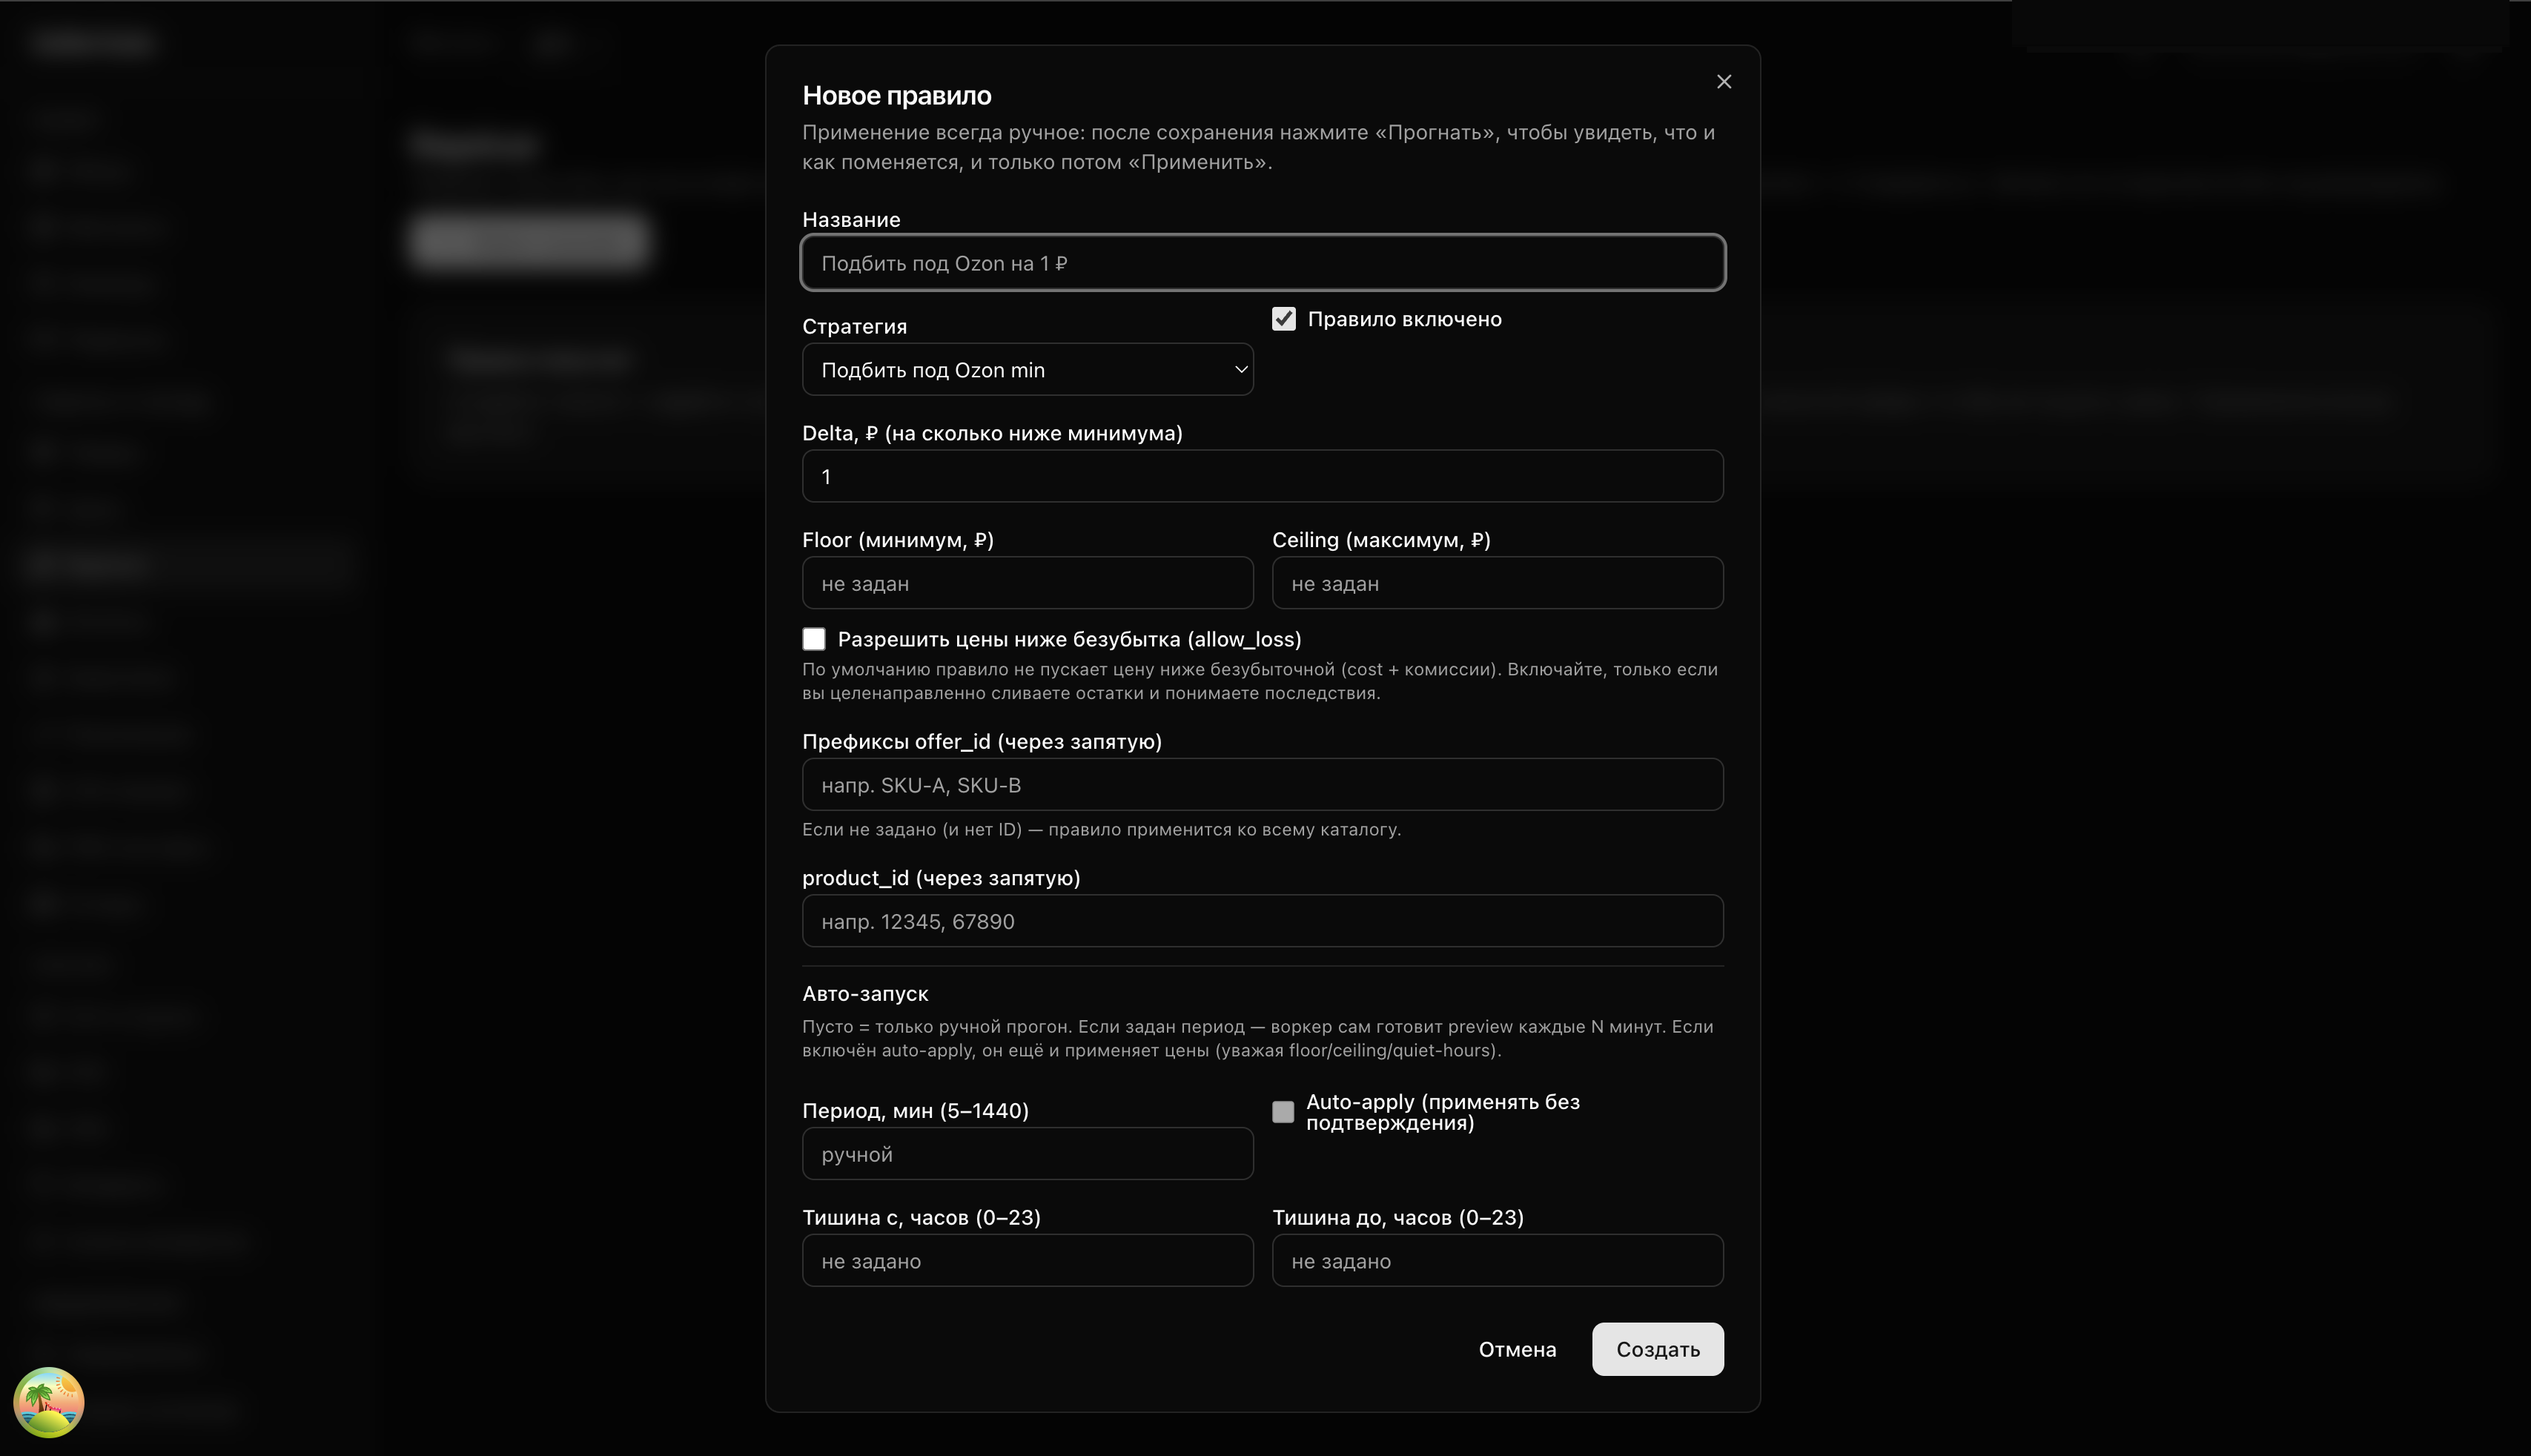
Task: Click the Floor минимум input field
Action: click(1026, 583)
